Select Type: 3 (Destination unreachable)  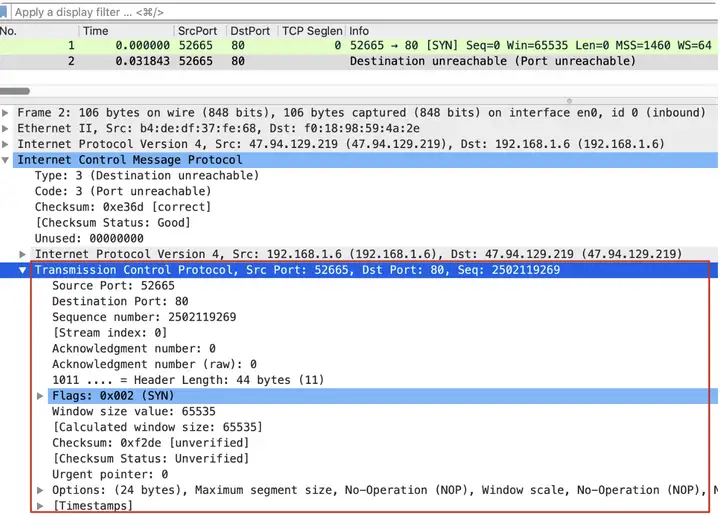pyautogui.click(x=147, y=175)
